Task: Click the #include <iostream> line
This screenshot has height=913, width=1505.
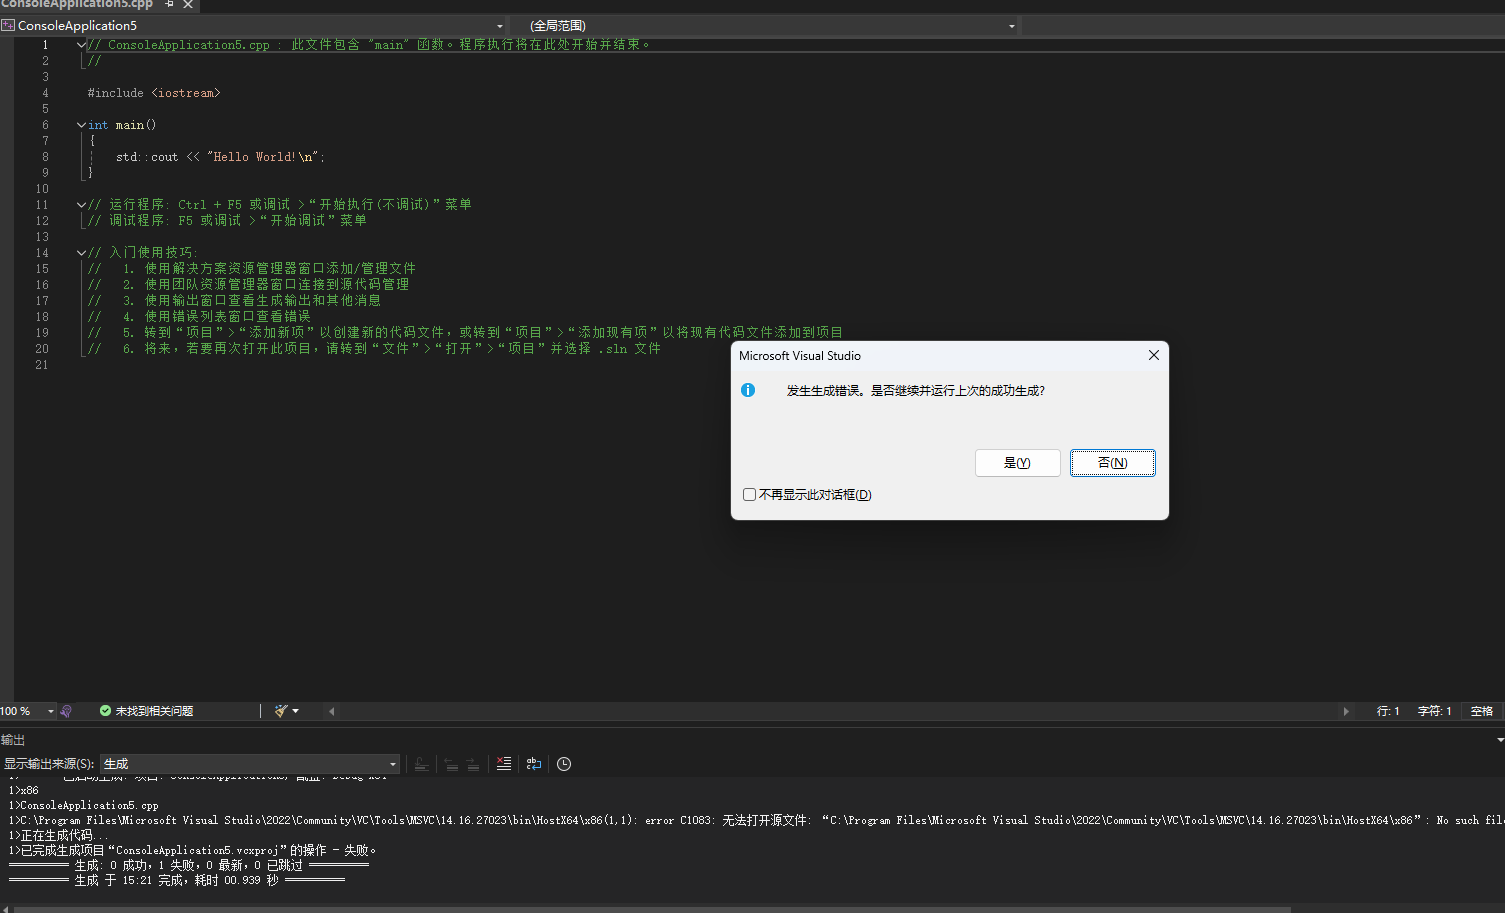Action: pyautogui.click(x=153, y=93)
